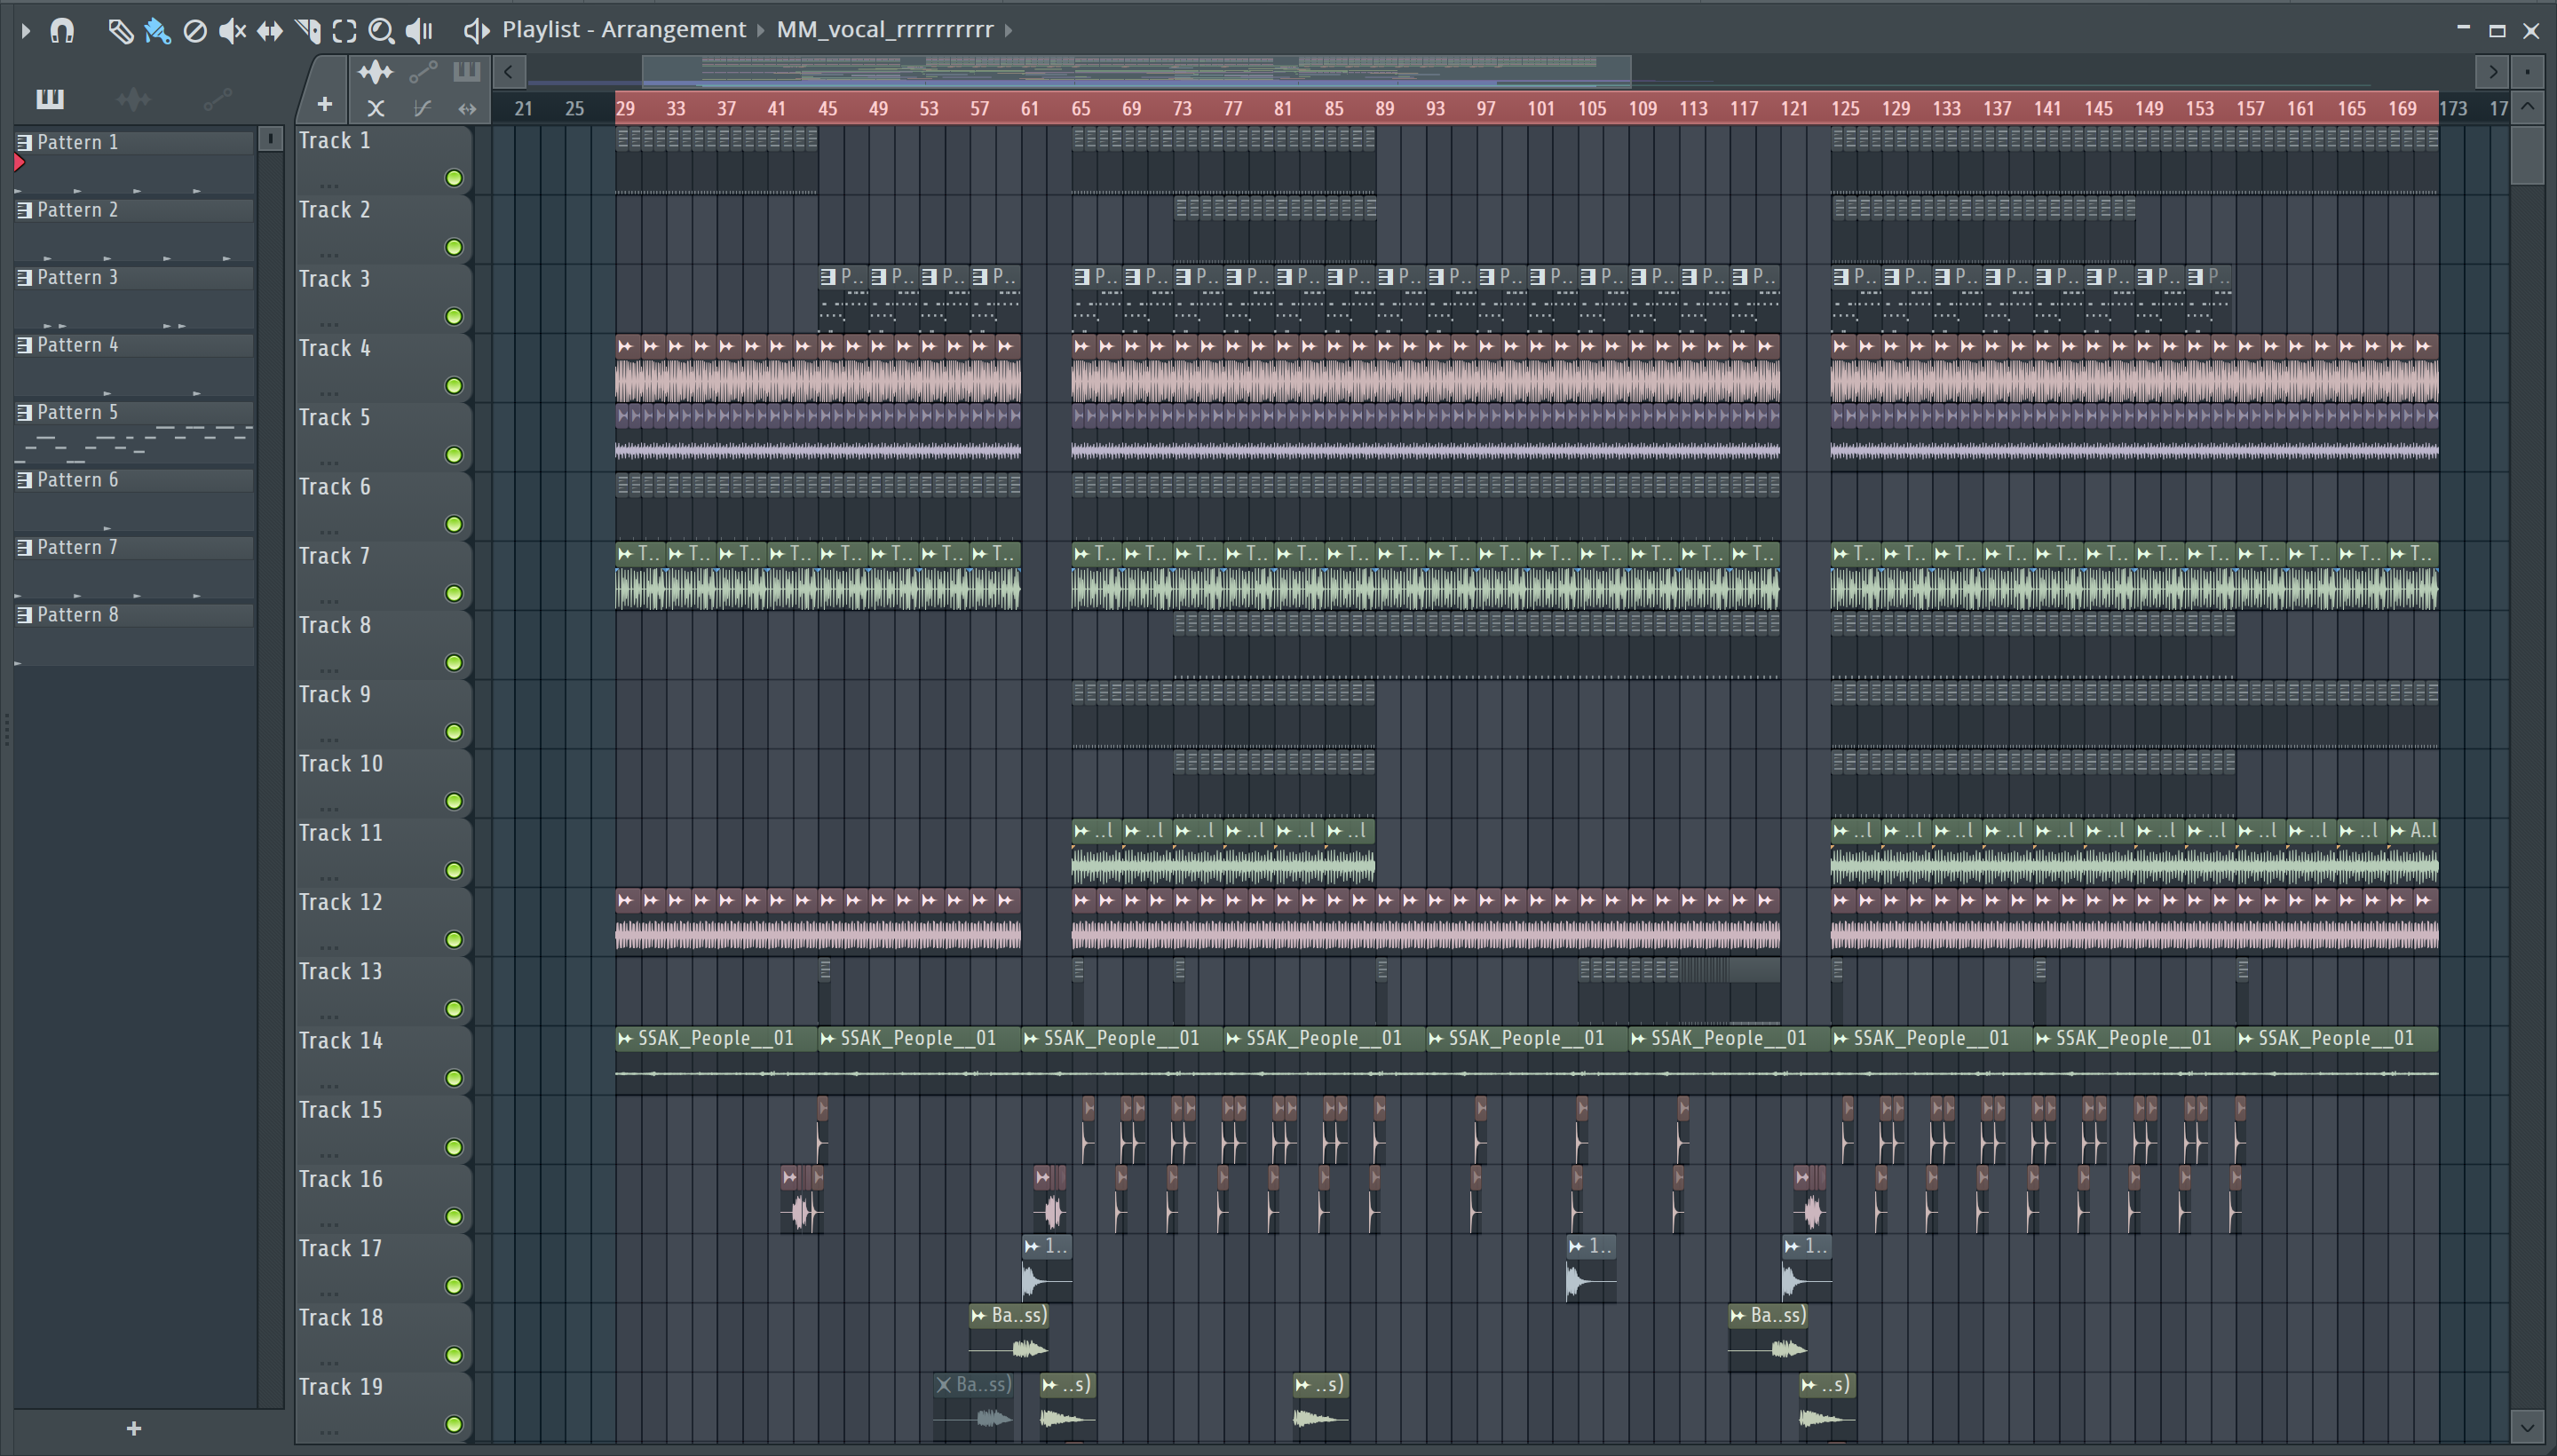Screen dimensions: 2557x1456
Task: Click the picker panel scrollbar handle
Action: (x=270, y=139)
